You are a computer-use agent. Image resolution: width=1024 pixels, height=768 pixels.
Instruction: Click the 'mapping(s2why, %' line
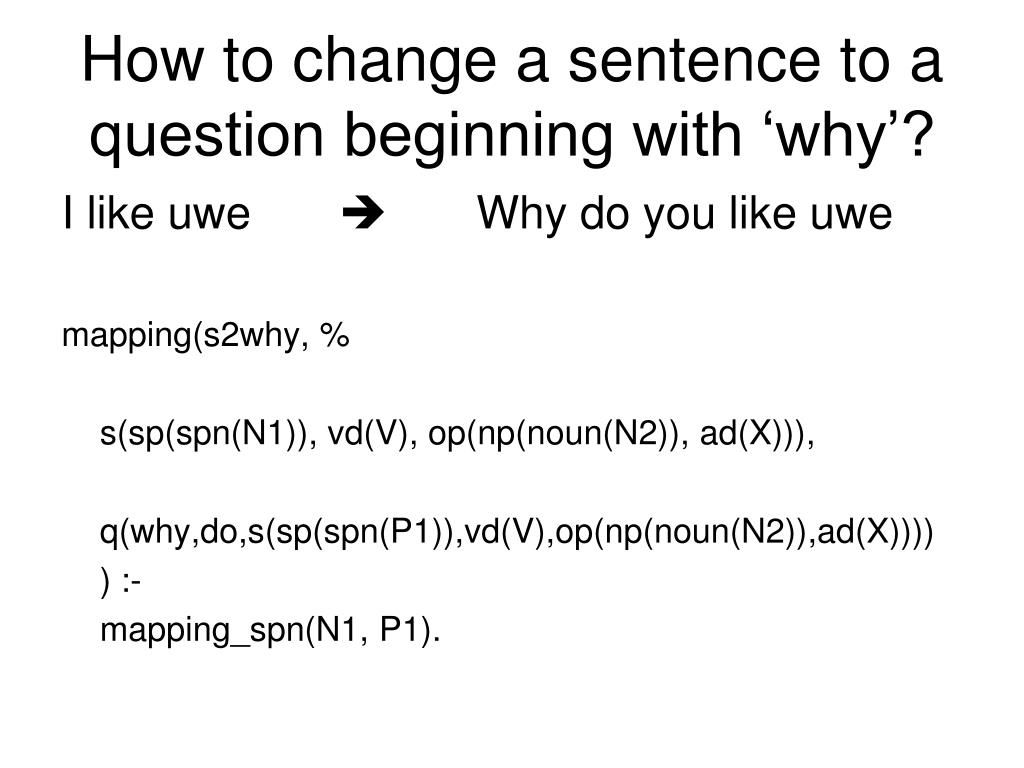tap(206, 336)
